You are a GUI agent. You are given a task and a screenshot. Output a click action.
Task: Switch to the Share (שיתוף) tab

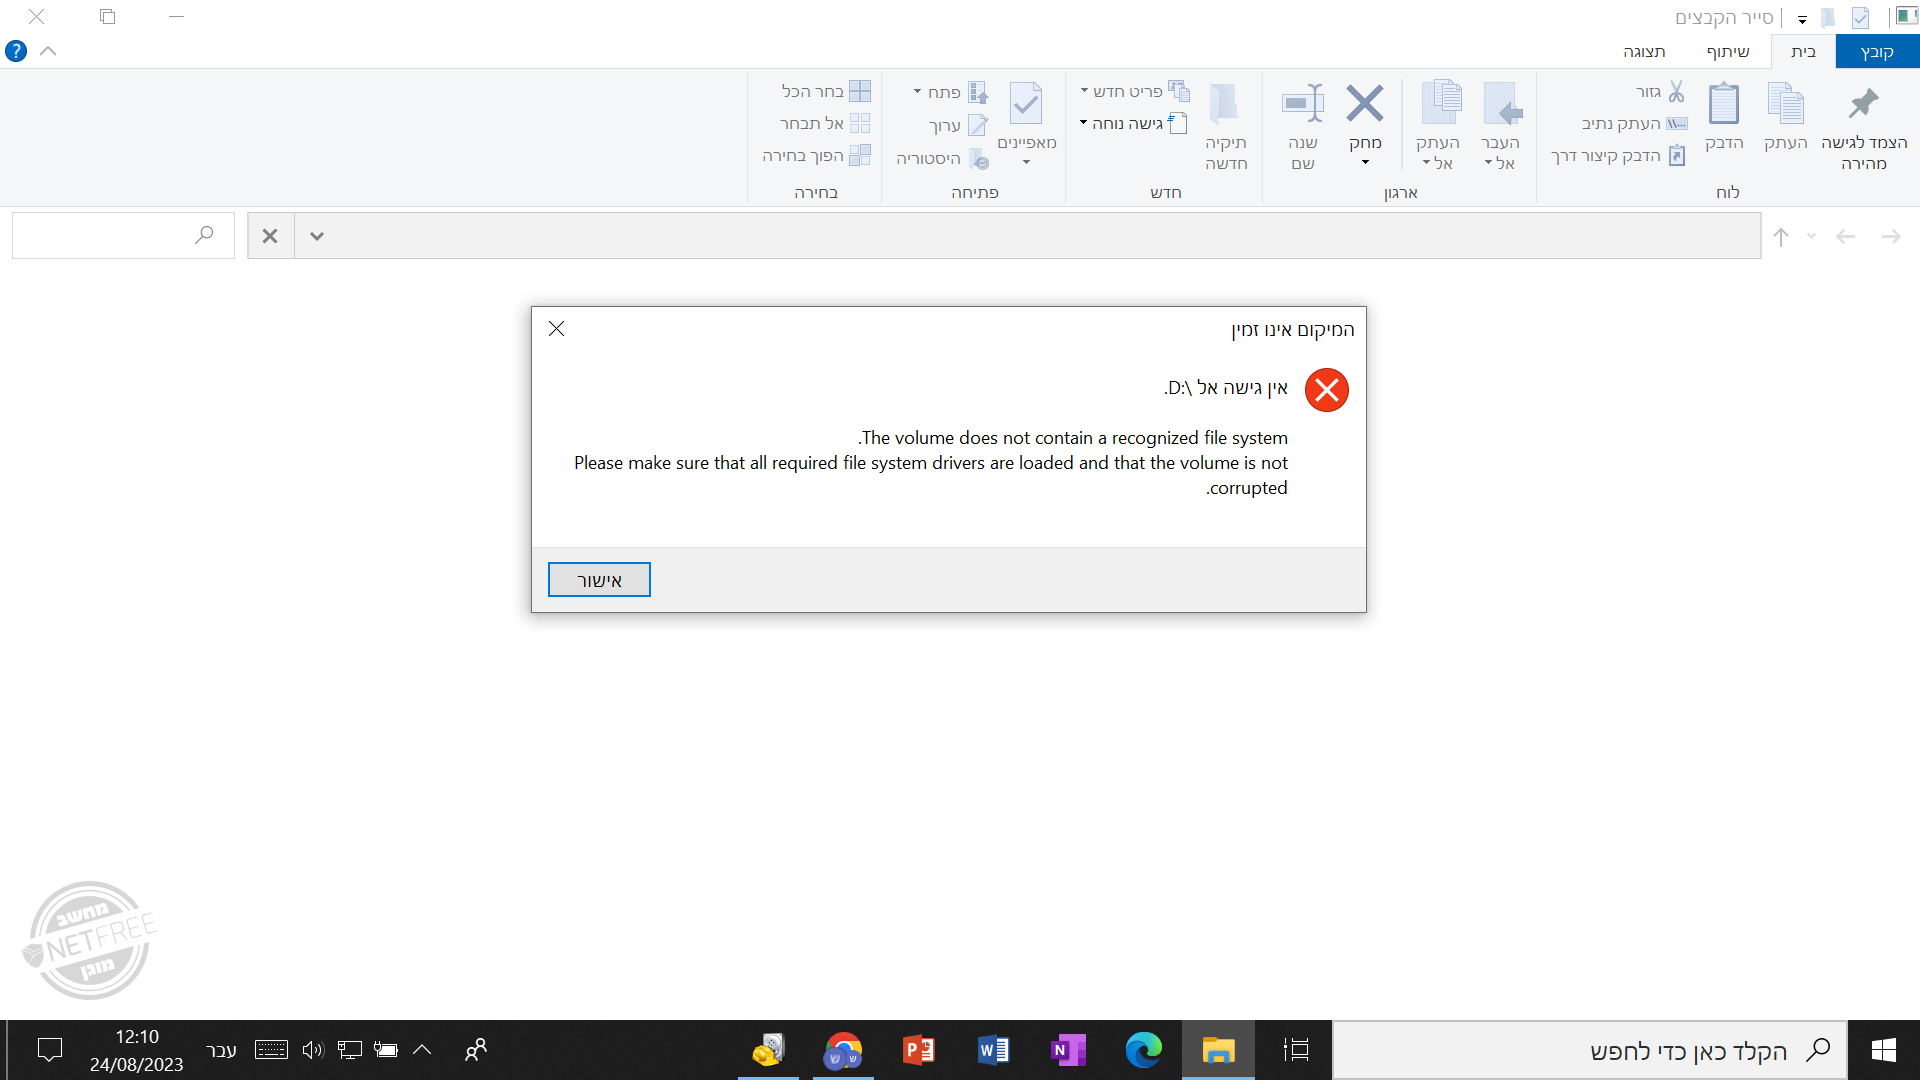click(1727, 52)
